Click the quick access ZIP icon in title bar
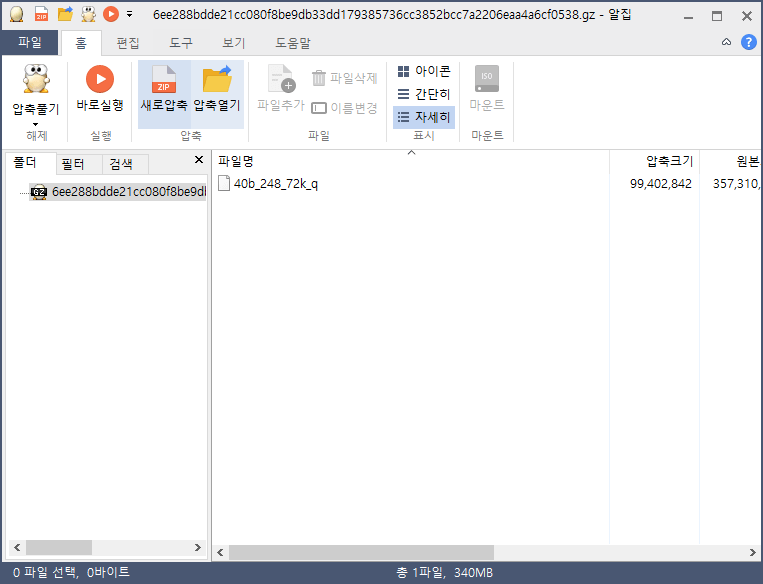 [41, 15]
